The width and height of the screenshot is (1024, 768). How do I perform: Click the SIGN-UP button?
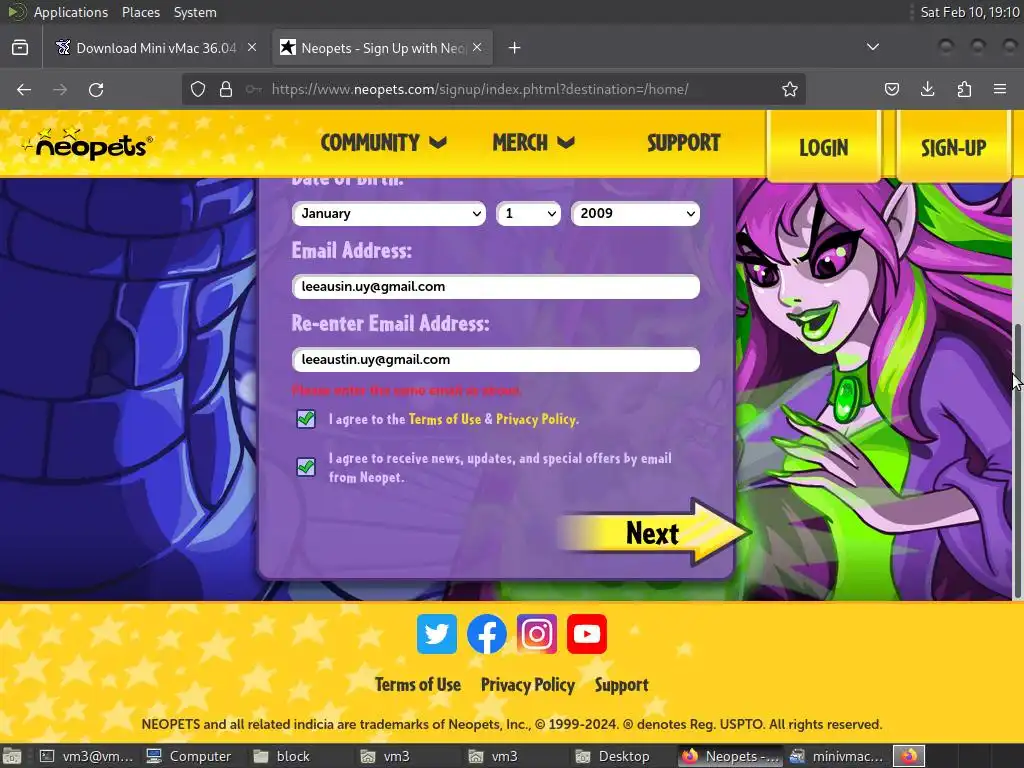(x=953, y=148)
